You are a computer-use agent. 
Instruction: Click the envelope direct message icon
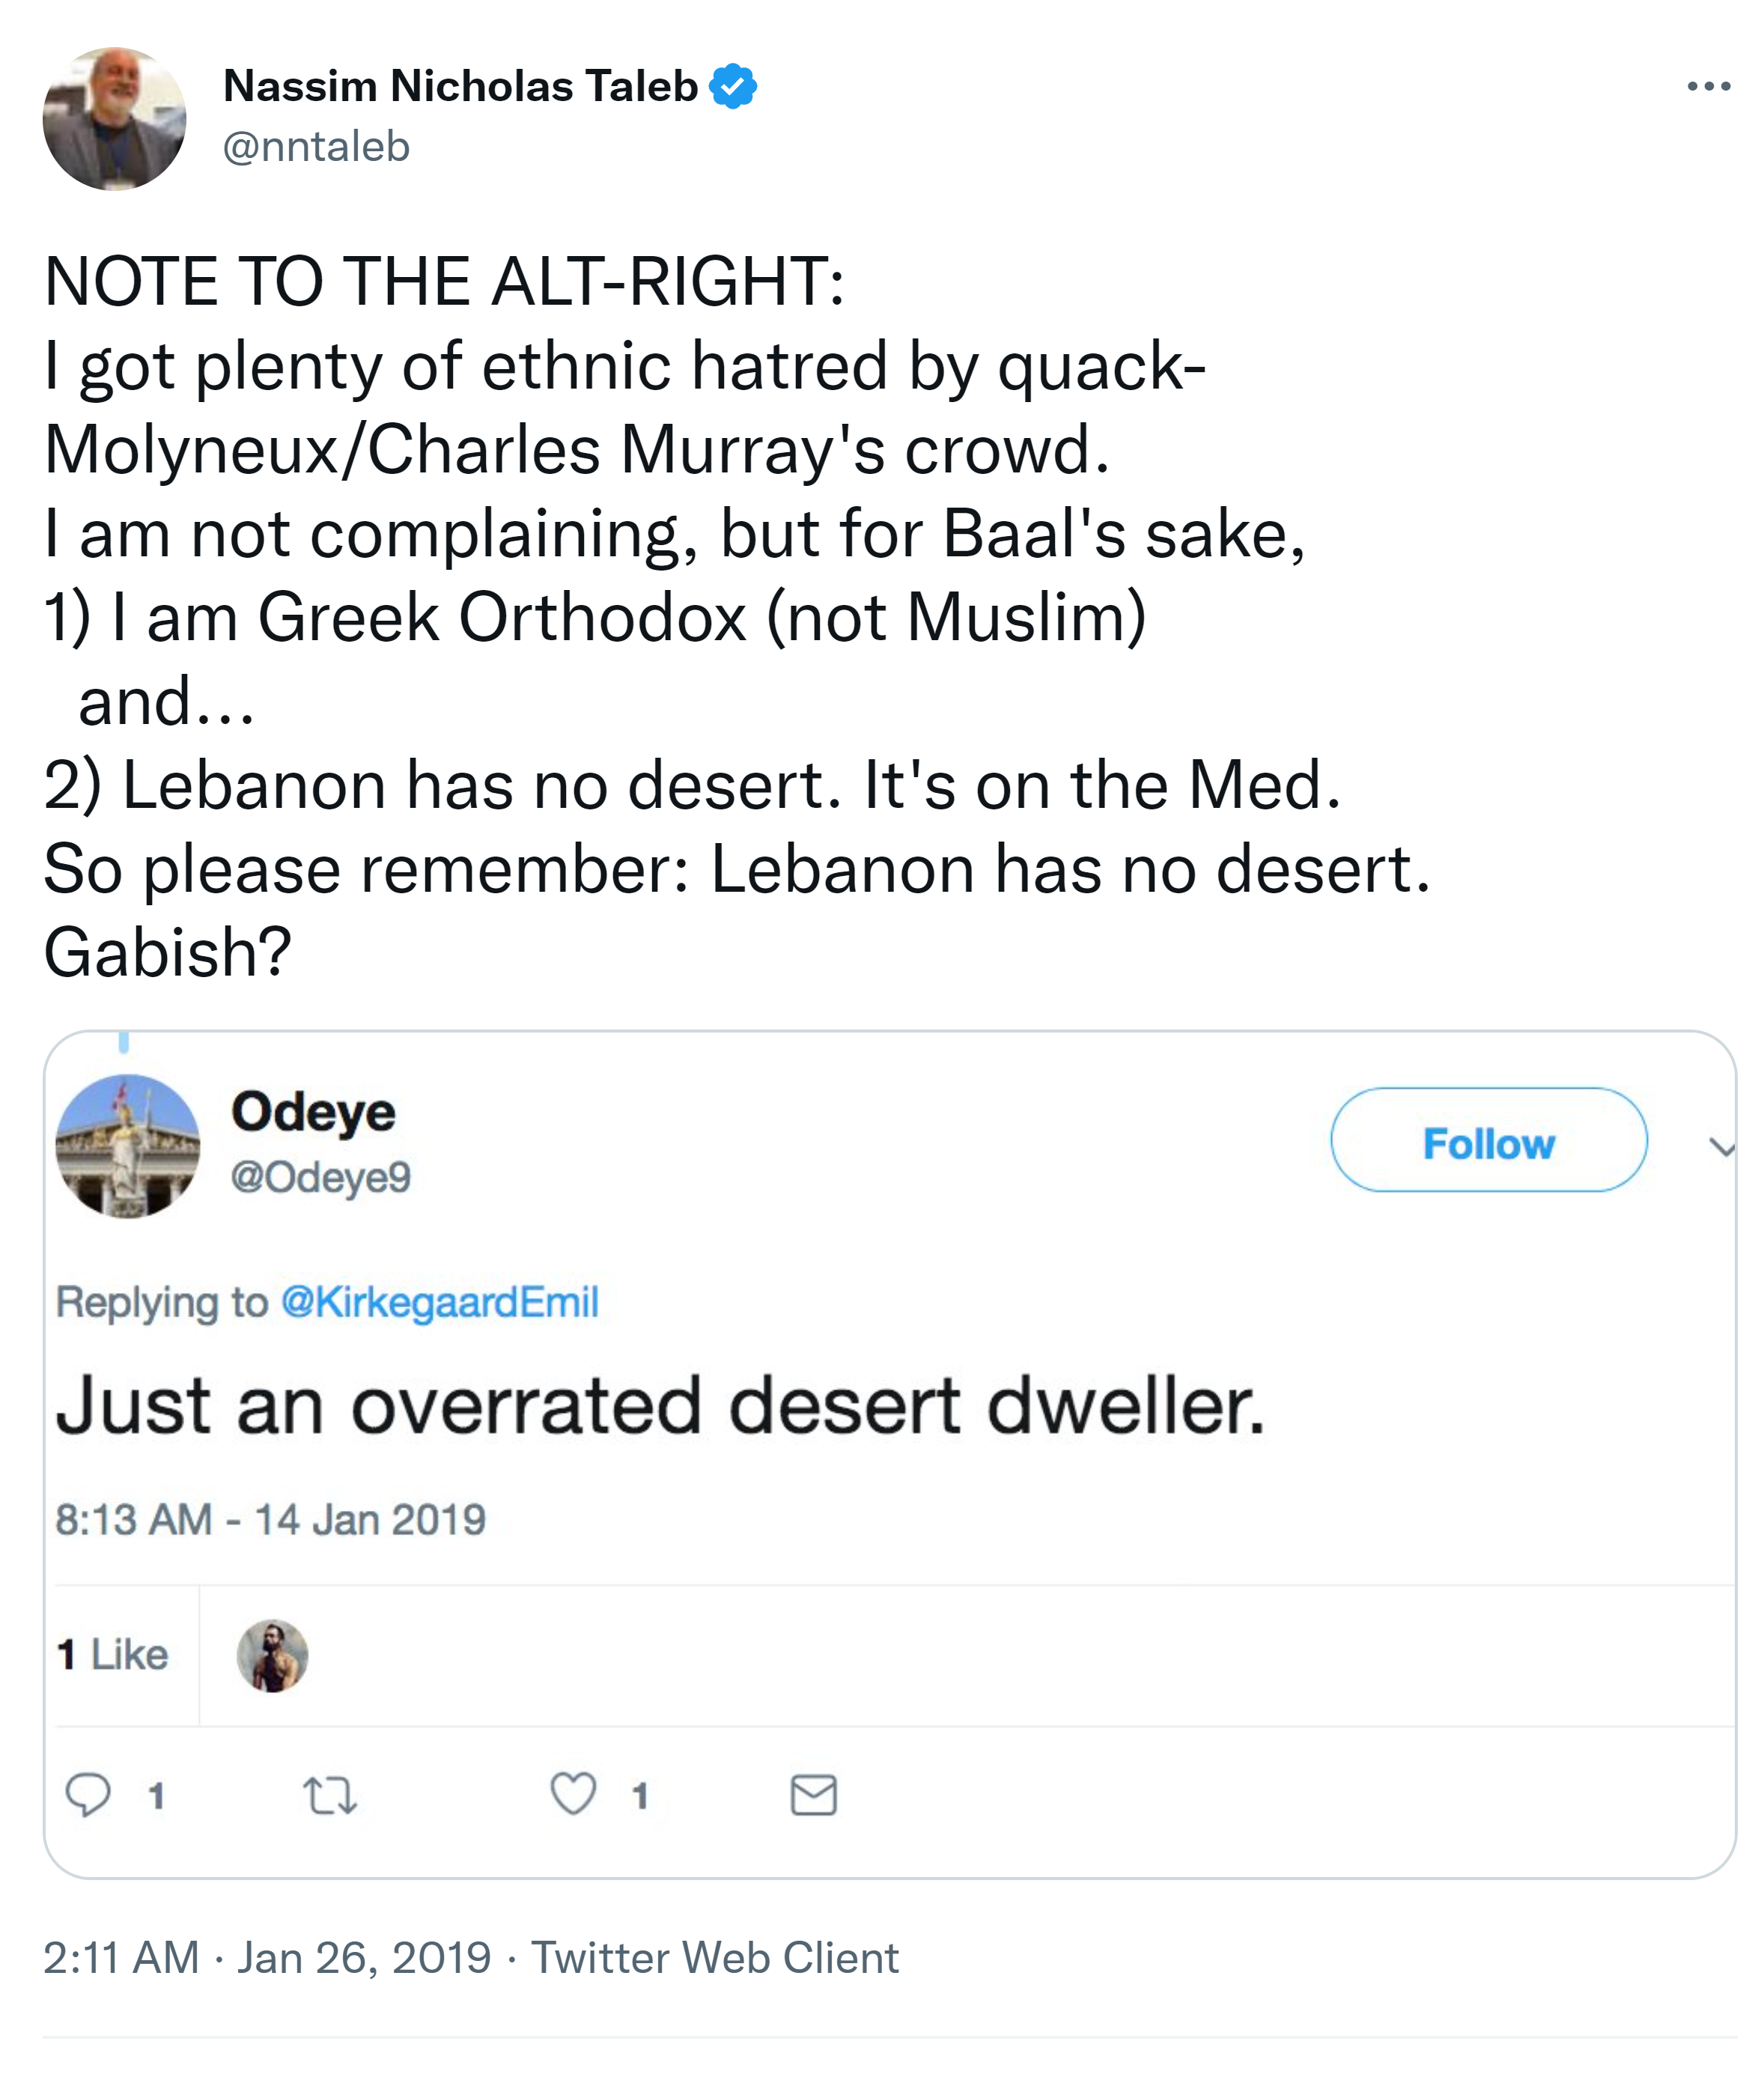[814, 1795]
